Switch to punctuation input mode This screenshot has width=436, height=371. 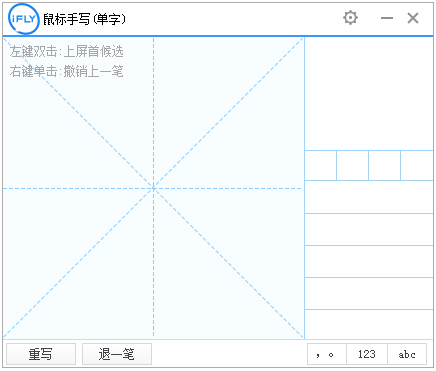click(x=327, y=354)
